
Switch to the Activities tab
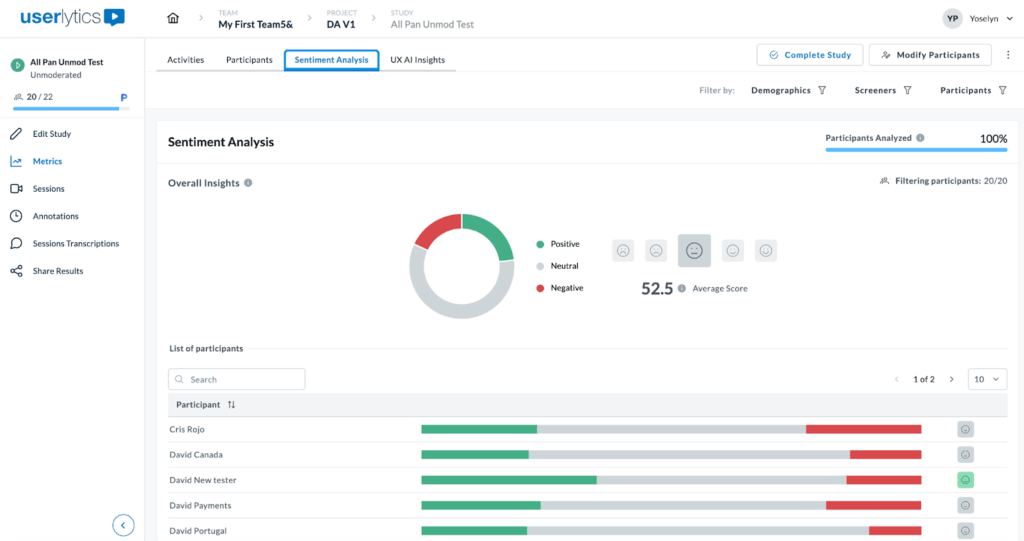coord(185,60)
